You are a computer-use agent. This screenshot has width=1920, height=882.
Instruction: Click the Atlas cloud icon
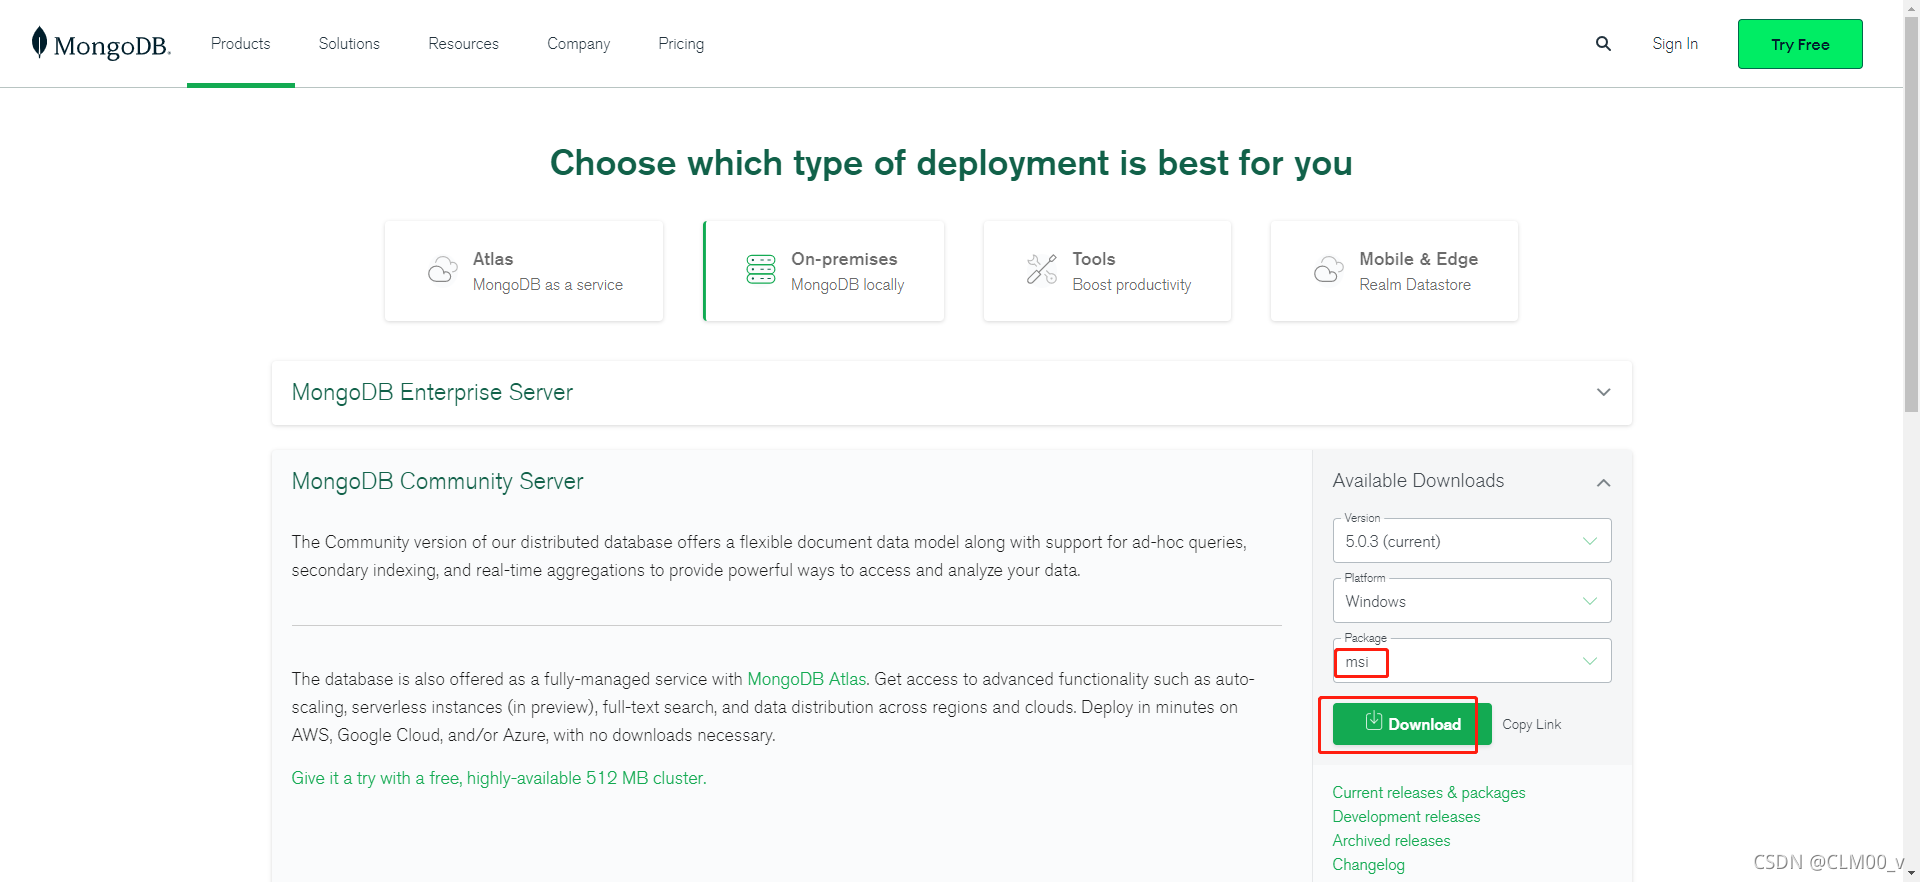(x=442, y=270)
